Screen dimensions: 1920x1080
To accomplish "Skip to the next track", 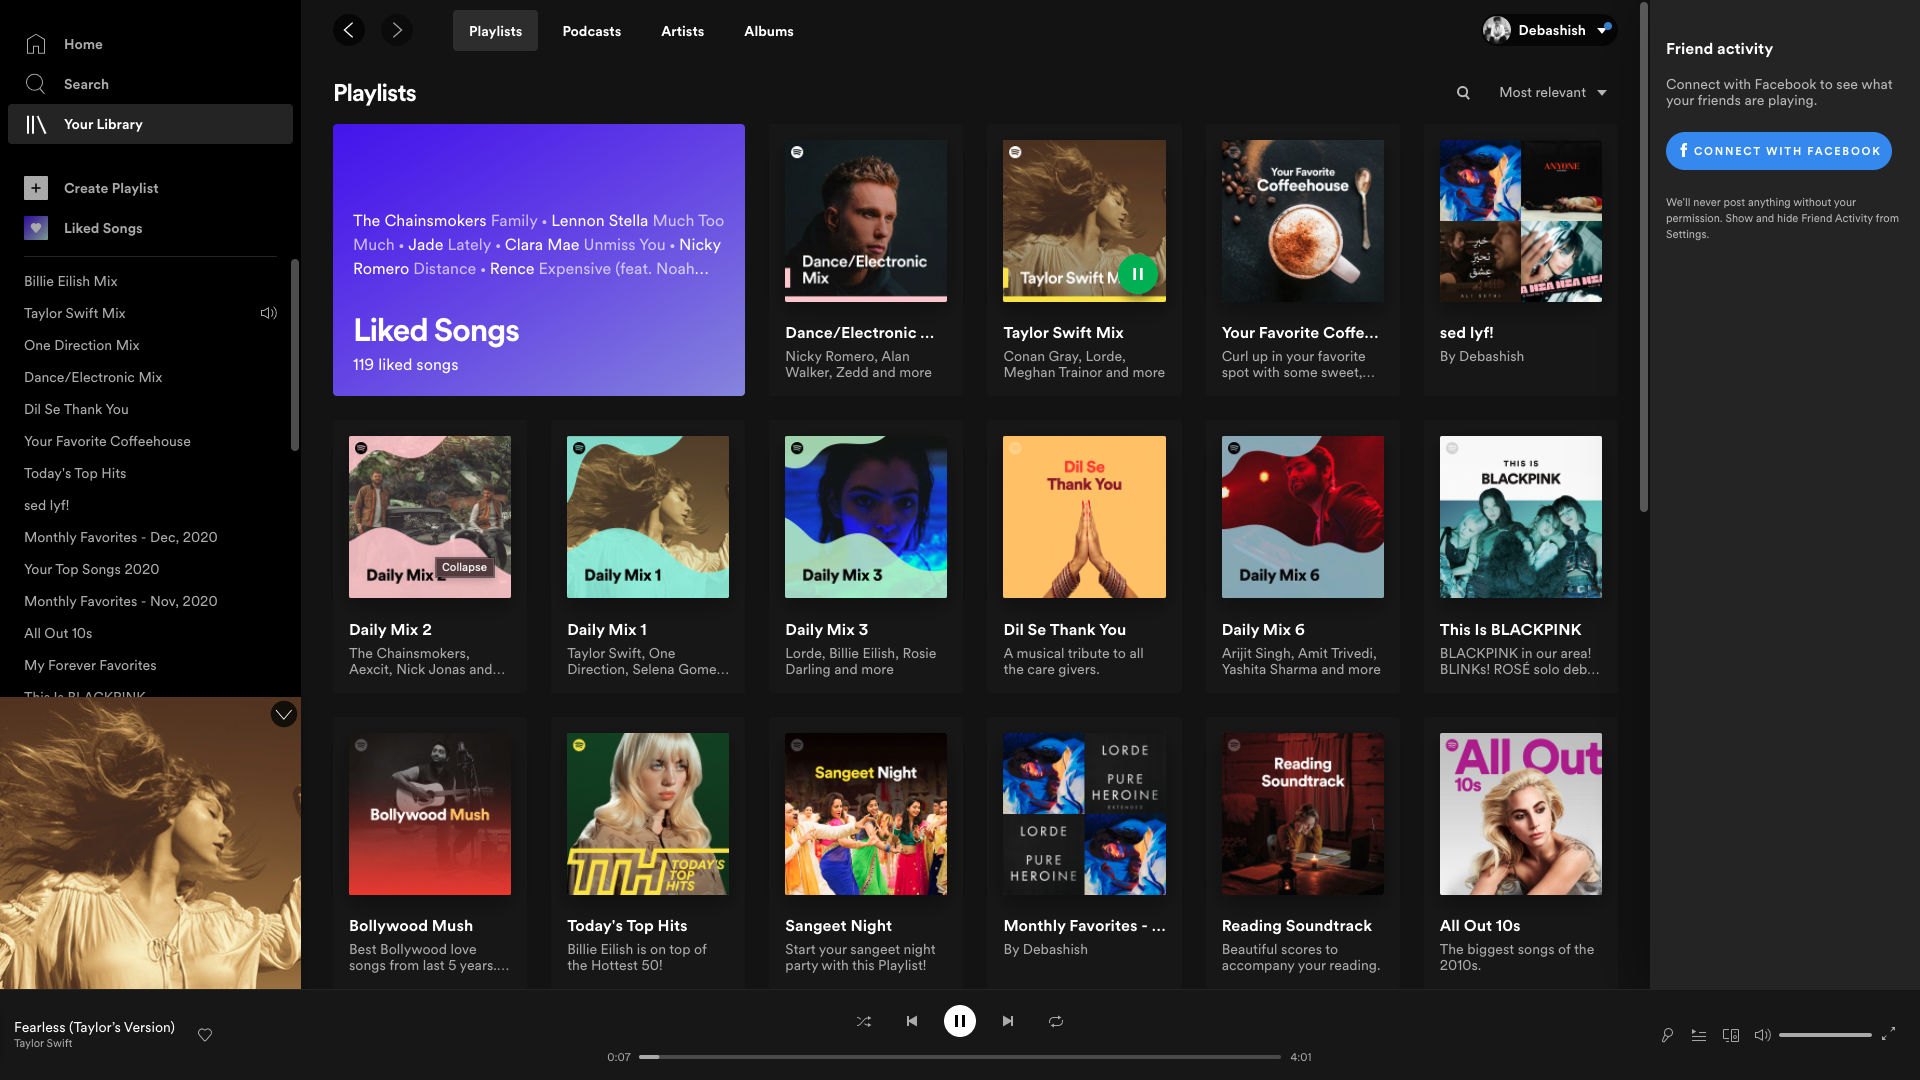I will [1008, 1021].
